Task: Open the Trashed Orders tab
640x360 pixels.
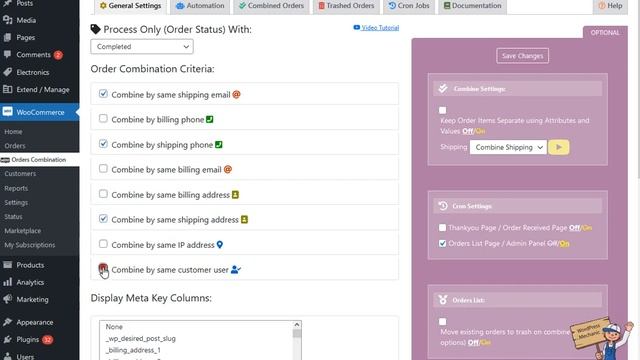Action: tap(346, 6)
